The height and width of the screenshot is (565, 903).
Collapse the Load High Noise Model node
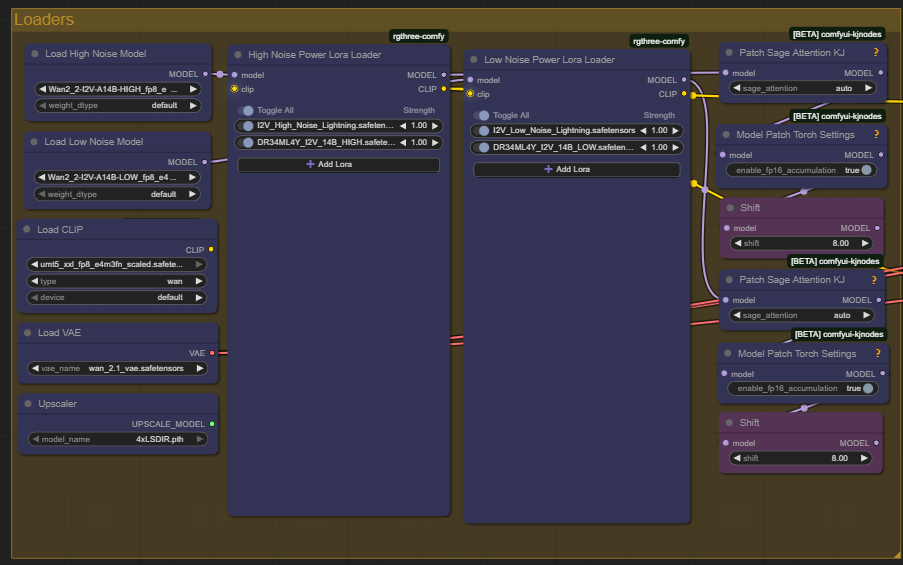click(x=35, y=54)
